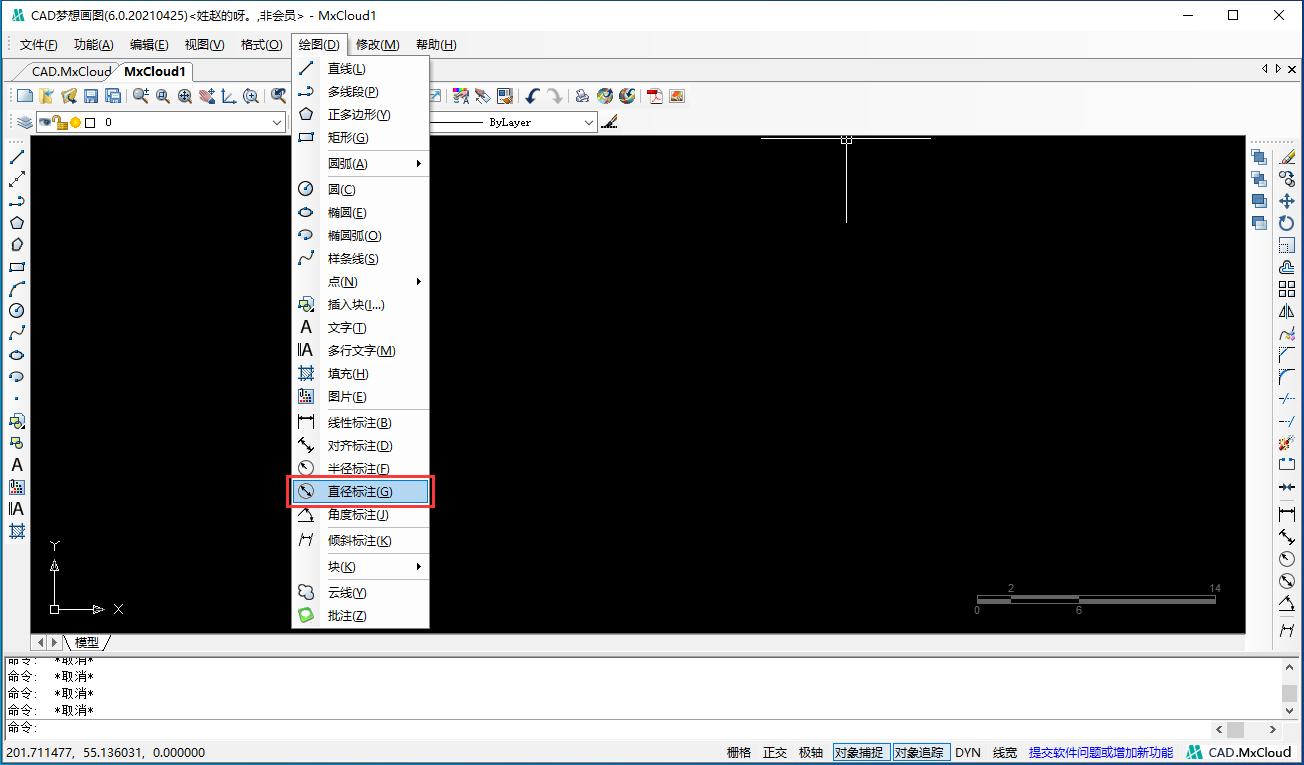The width and height of the screenshot is (1304, 765).
Task: Select the 模型 model tab
Action: pos(87,642)
